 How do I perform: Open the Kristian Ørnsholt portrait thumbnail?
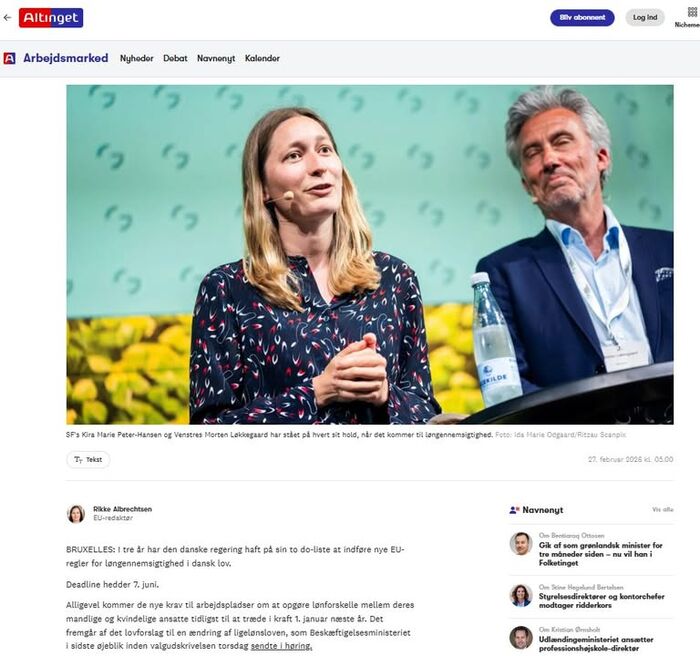tap(521, 637)
